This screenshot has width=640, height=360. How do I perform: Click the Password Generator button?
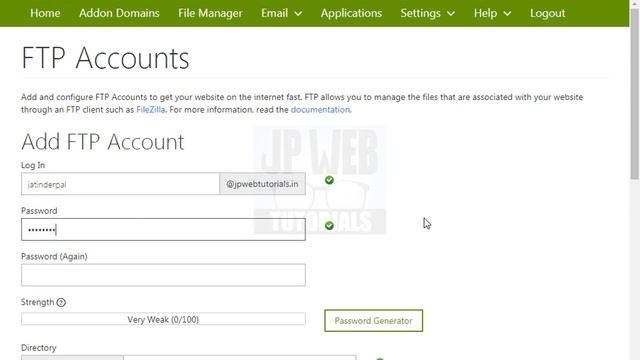pos(373,321)
